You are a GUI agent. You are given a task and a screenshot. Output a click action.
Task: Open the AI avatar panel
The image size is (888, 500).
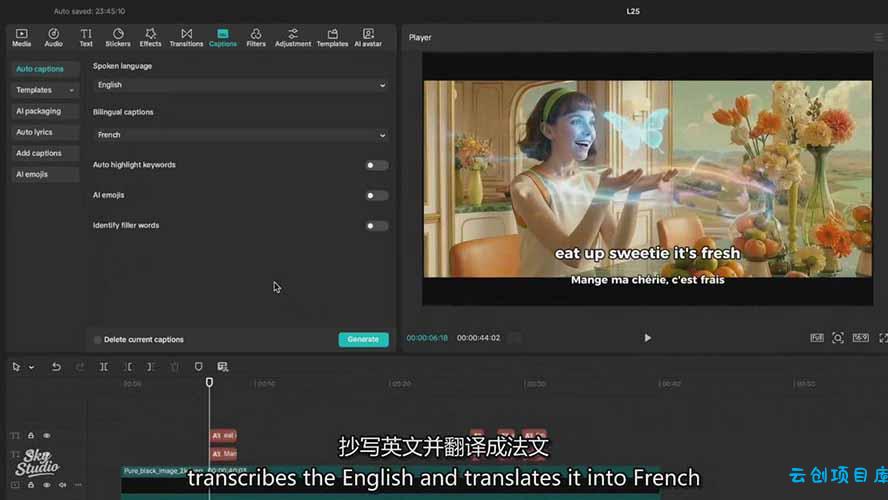pyautogui.click(x=368, y=37)
